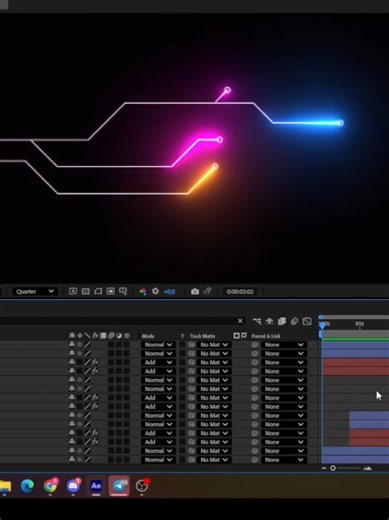This screenshot has width=389, height=520.
Task: Open No Mat dropdown of first layer row
Action: point(214,345)
